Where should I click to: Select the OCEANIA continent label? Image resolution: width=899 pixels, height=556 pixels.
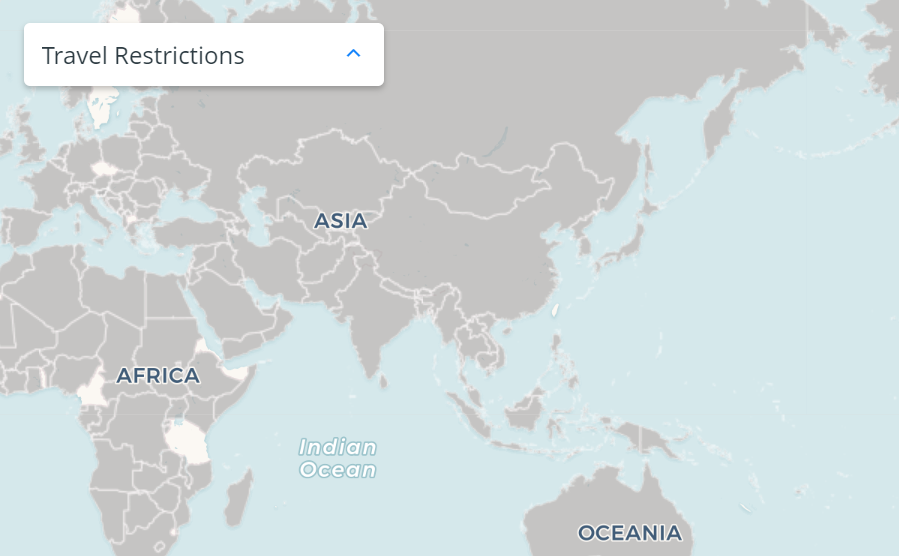630,533
